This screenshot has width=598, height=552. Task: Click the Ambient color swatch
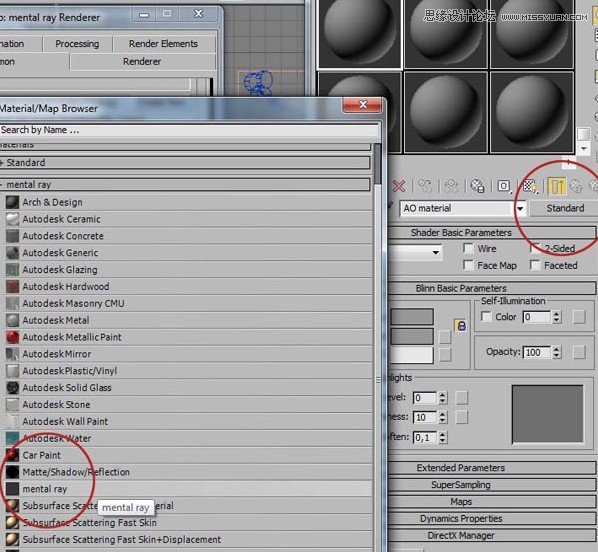coord(412,317)
